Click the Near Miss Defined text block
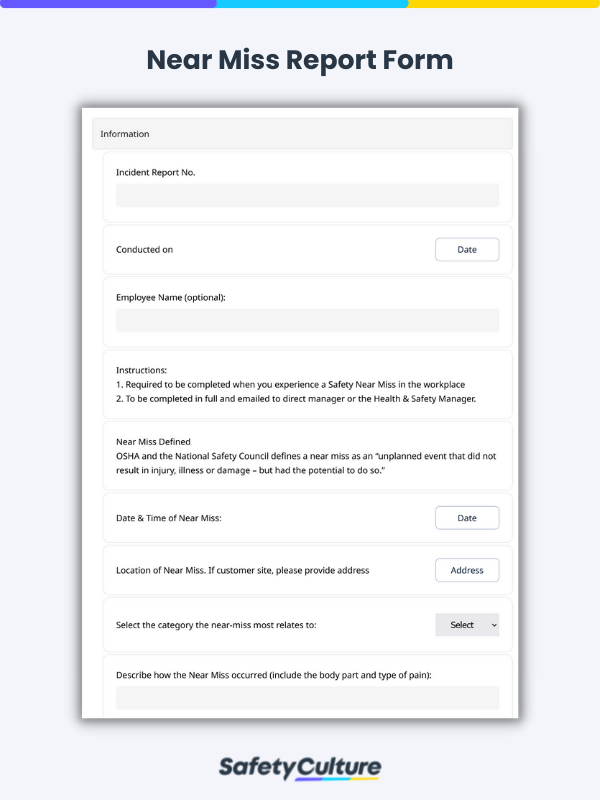600x800 pixels. (x=306, y=456)
